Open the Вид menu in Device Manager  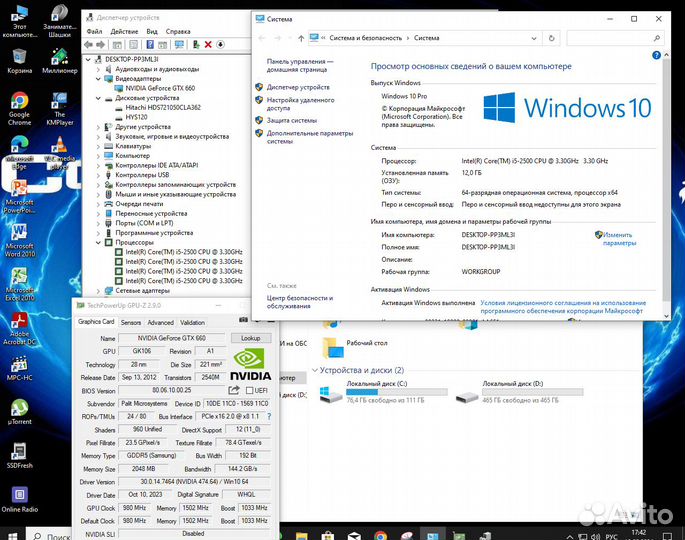[152, 31]
